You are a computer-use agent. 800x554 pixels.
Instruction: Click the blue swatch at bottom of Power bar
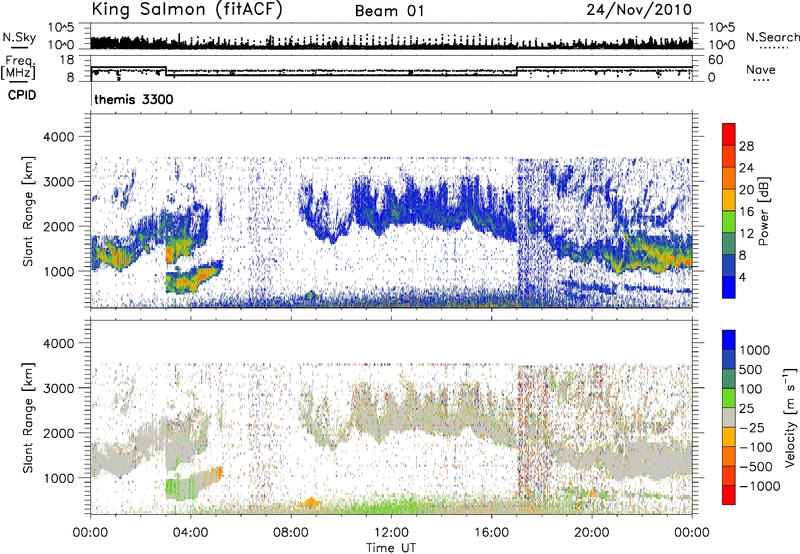pos(729,287)
